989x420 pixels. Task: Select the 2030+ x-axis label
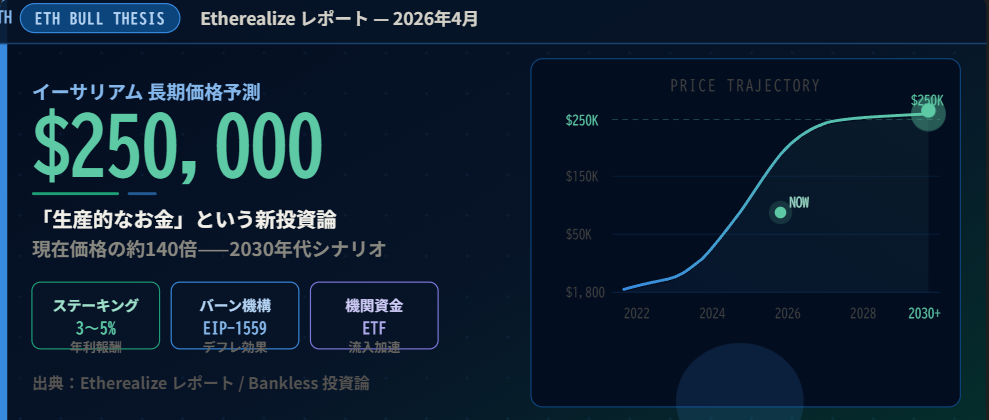[924, 314]
